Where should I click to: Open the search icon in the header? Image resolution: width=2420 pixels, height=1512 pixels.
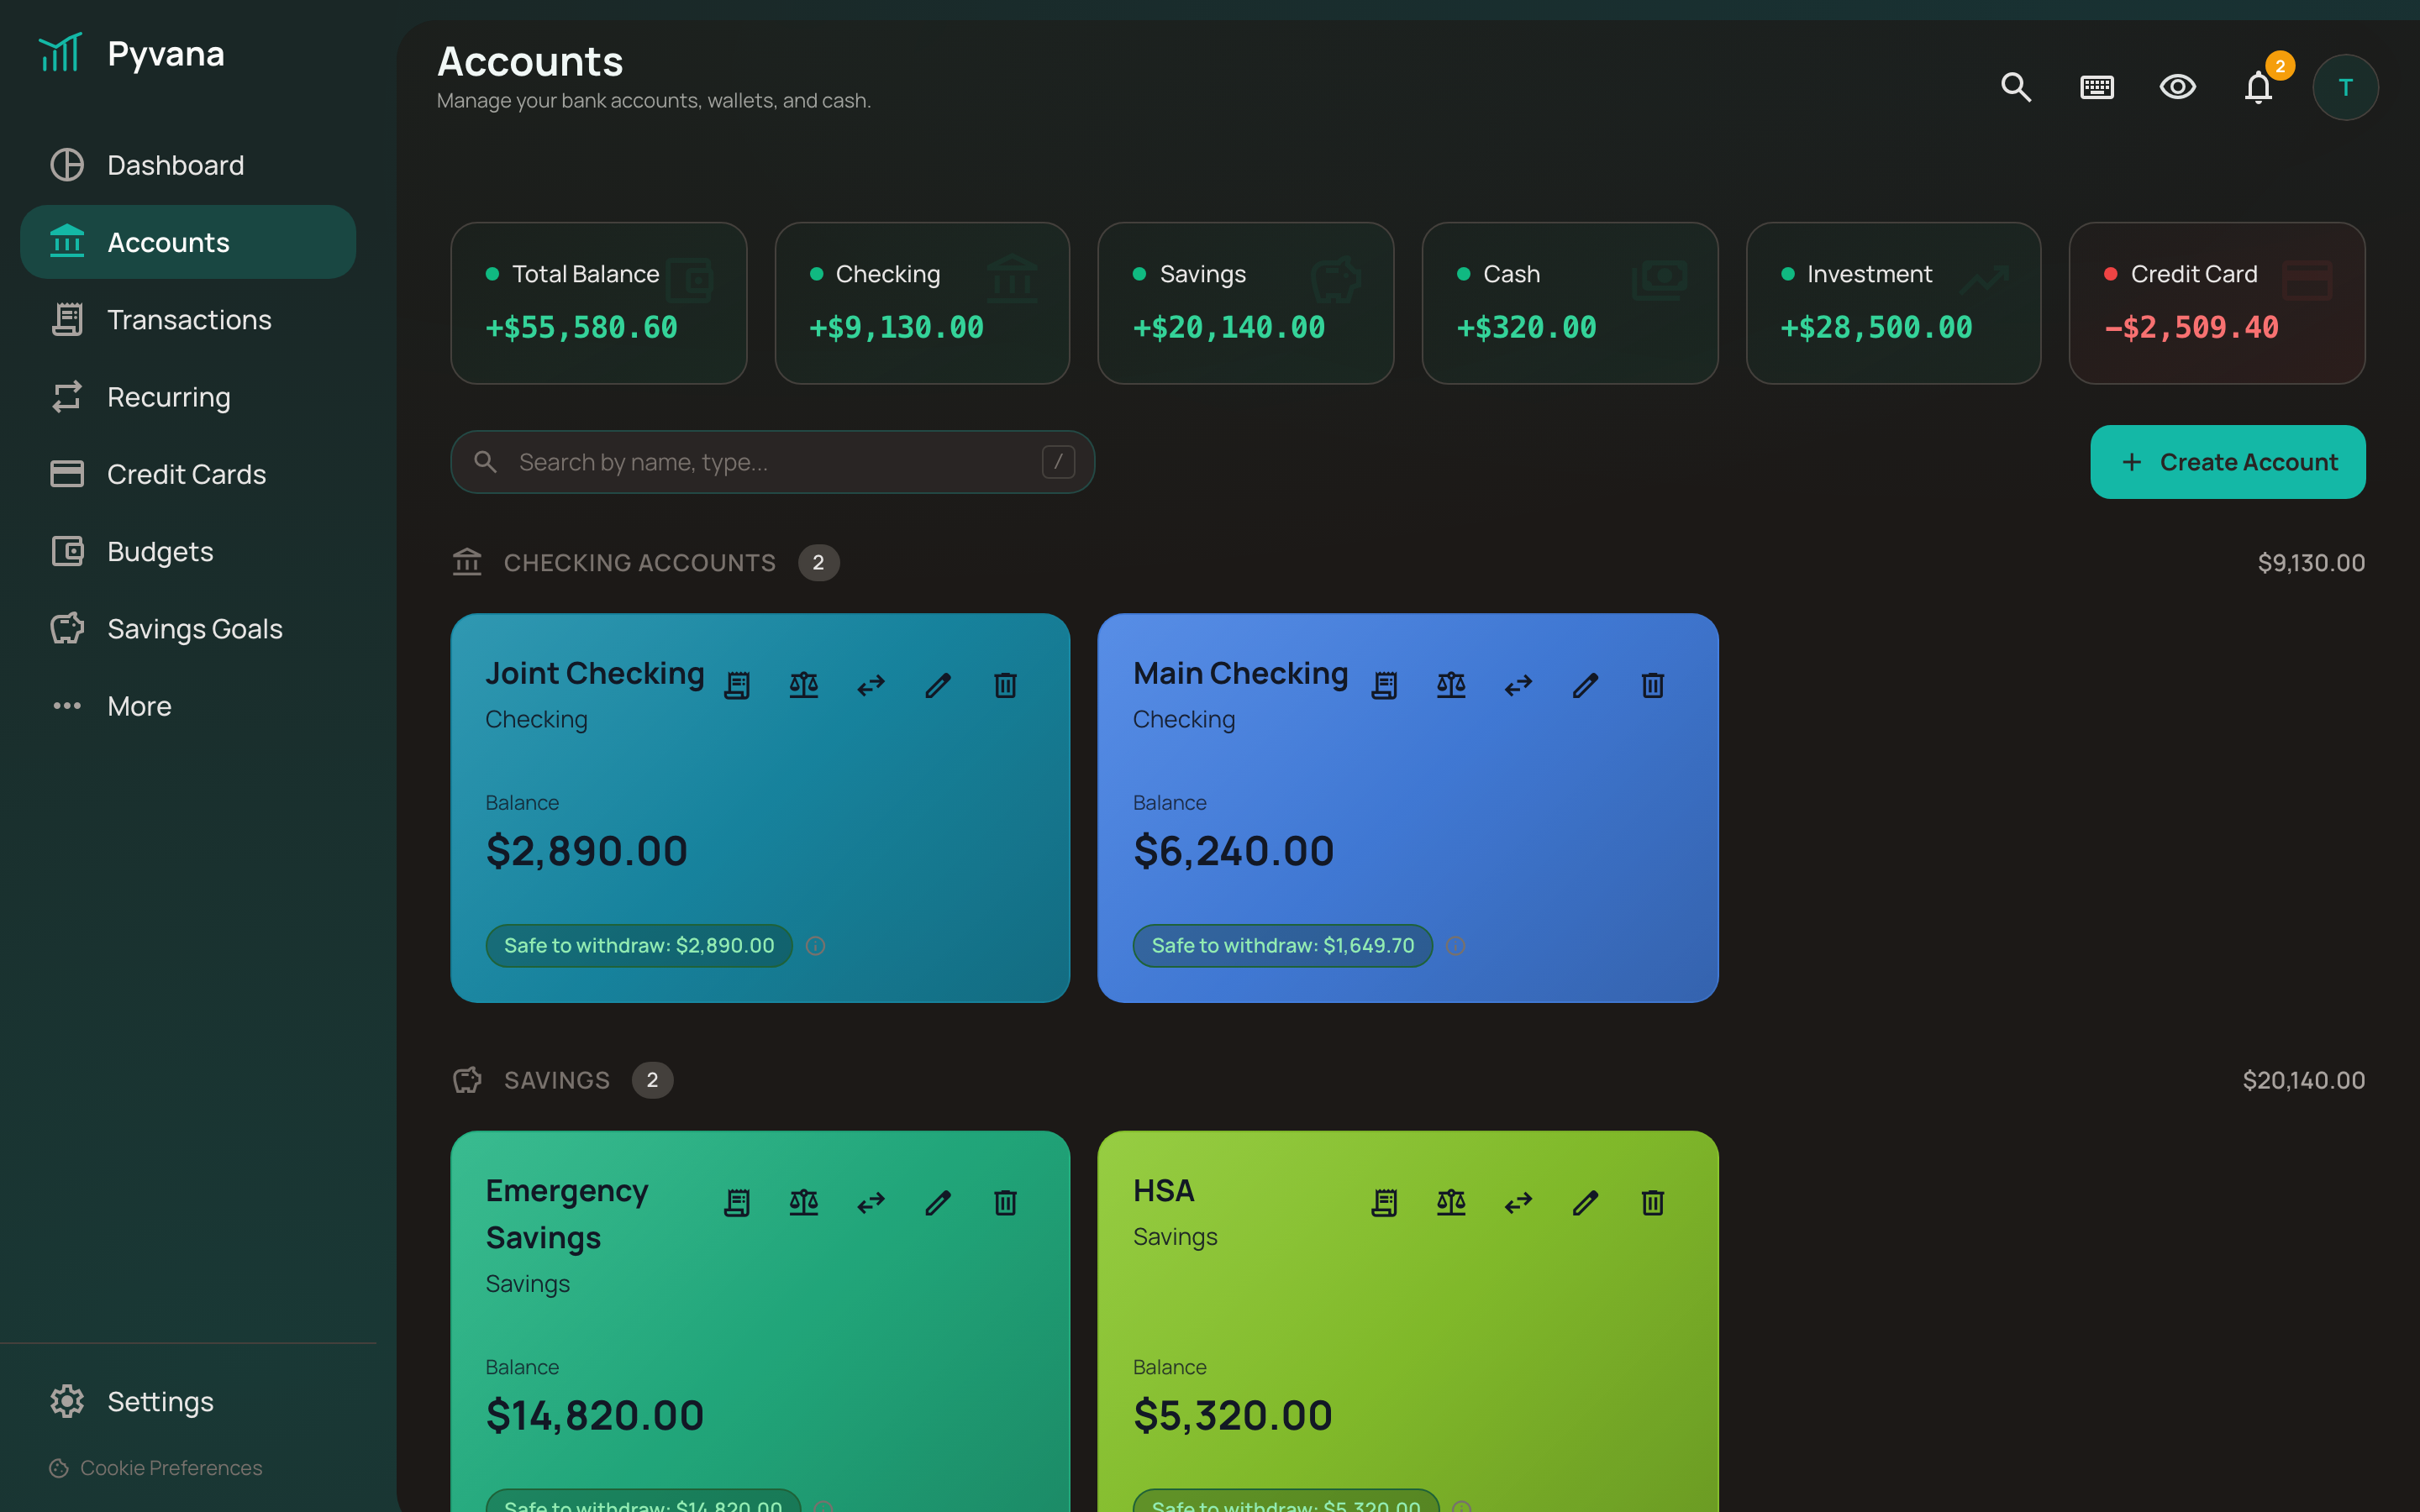point(2016,87)
